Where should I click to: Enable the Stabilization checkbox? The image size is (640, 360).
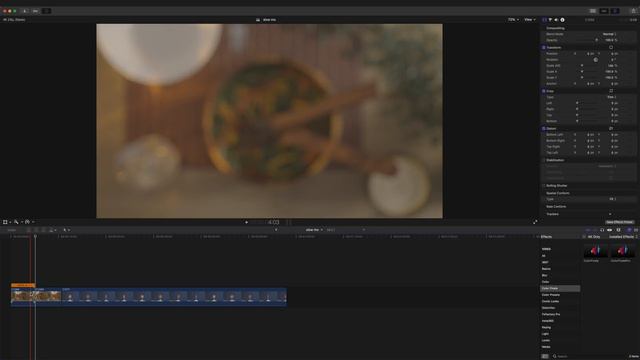[x=544, y=160]
